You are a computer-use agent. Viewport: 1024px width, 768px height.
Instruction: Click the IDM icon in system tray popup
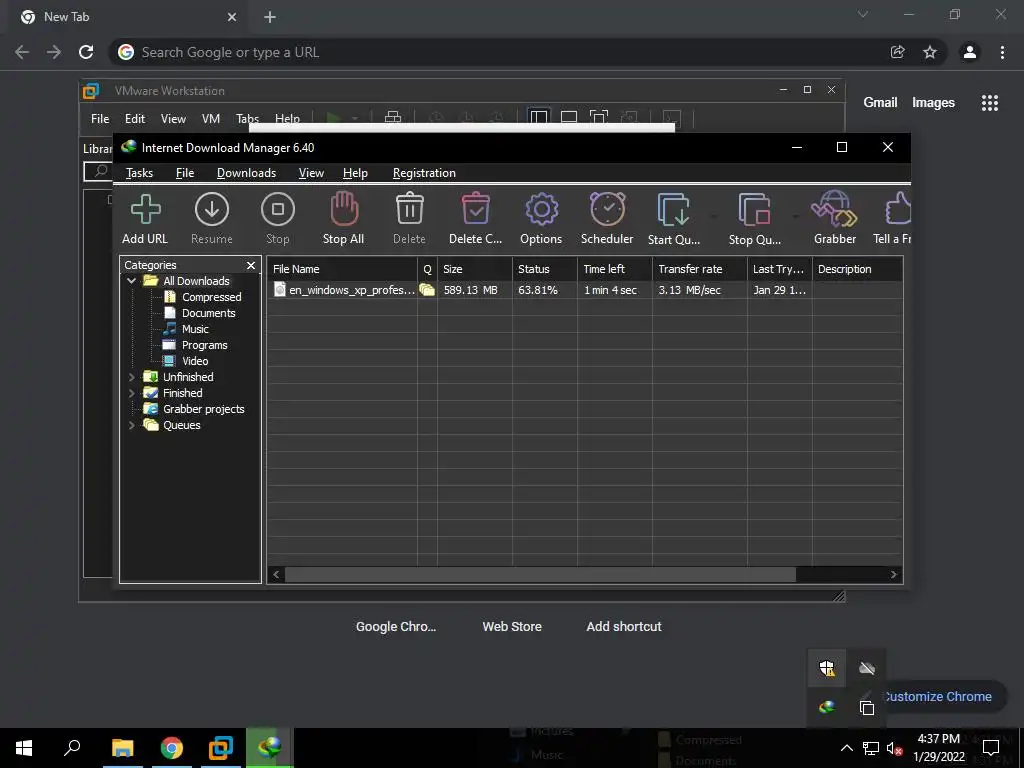coord(827,707)
